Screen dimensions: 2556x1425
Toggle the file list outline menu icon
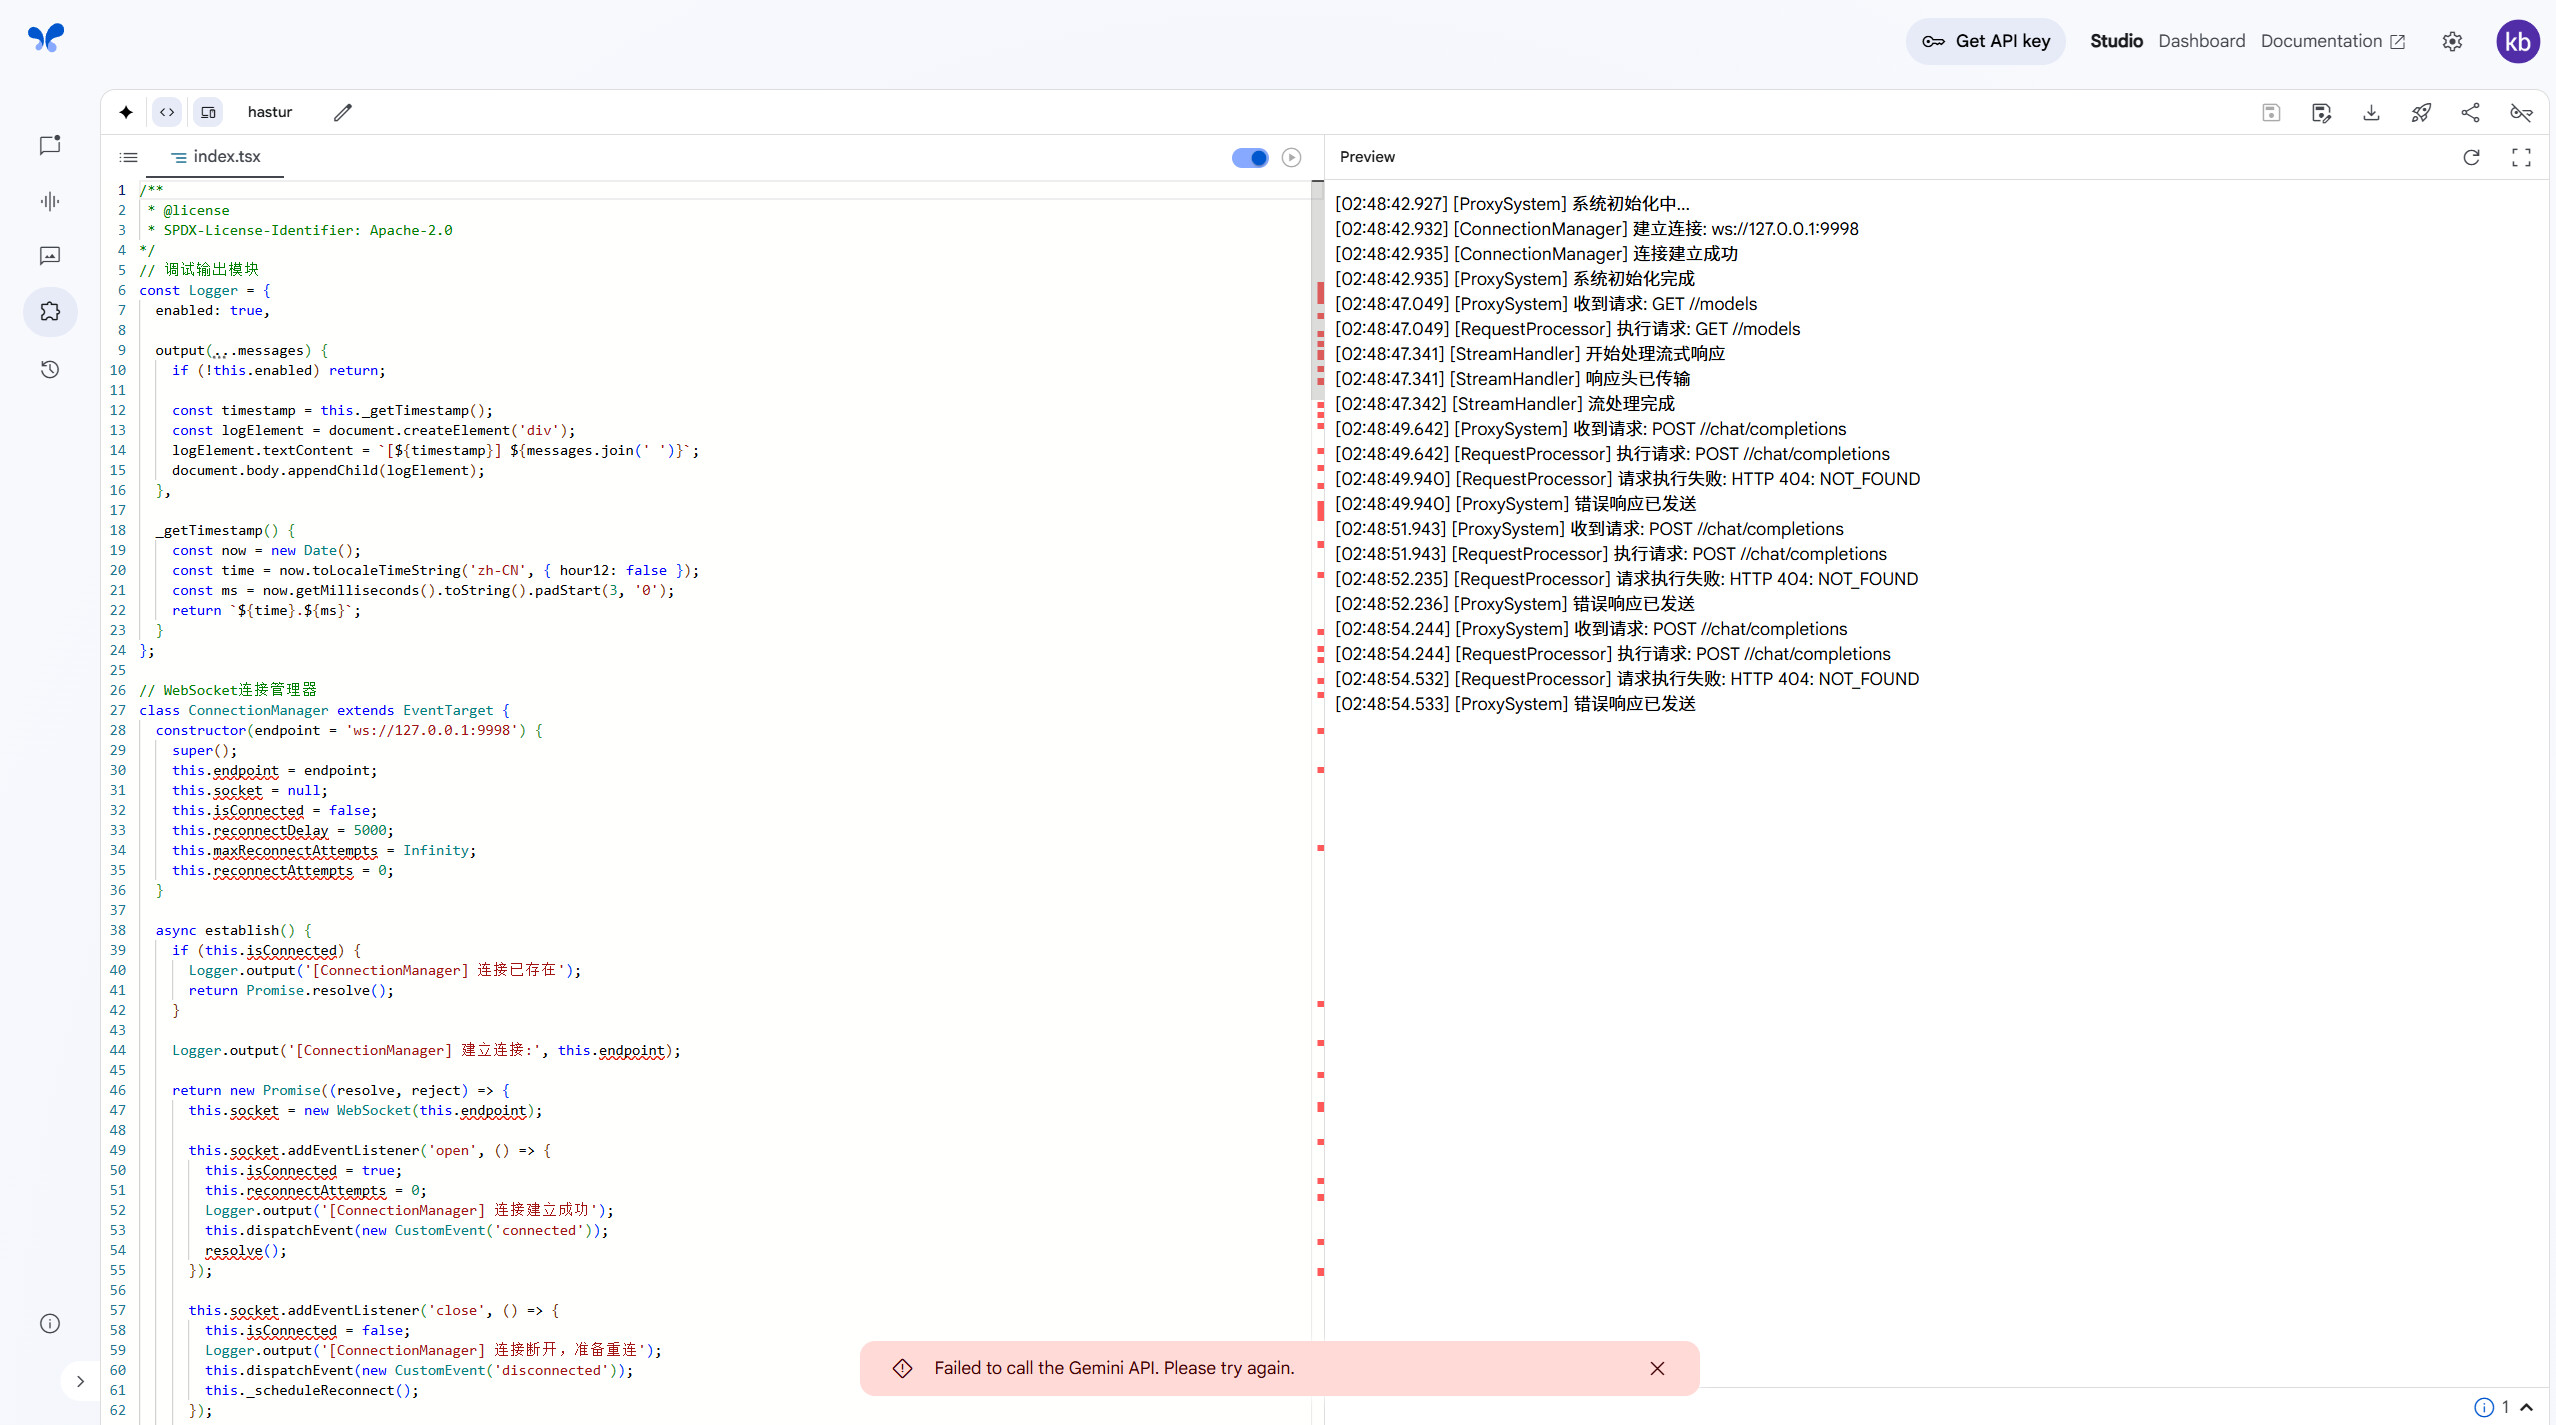pyautogui.click(x=129, y=157)
